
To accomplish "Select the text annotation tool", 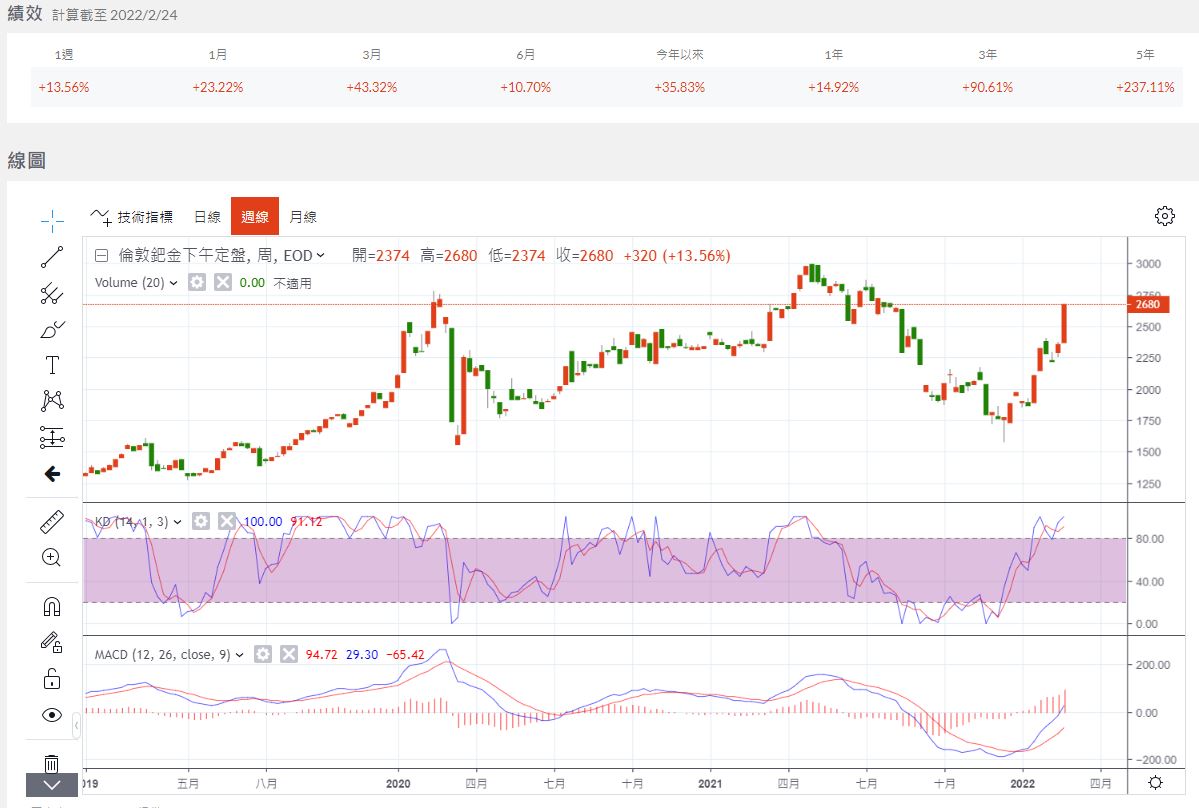I will (52, 365).
